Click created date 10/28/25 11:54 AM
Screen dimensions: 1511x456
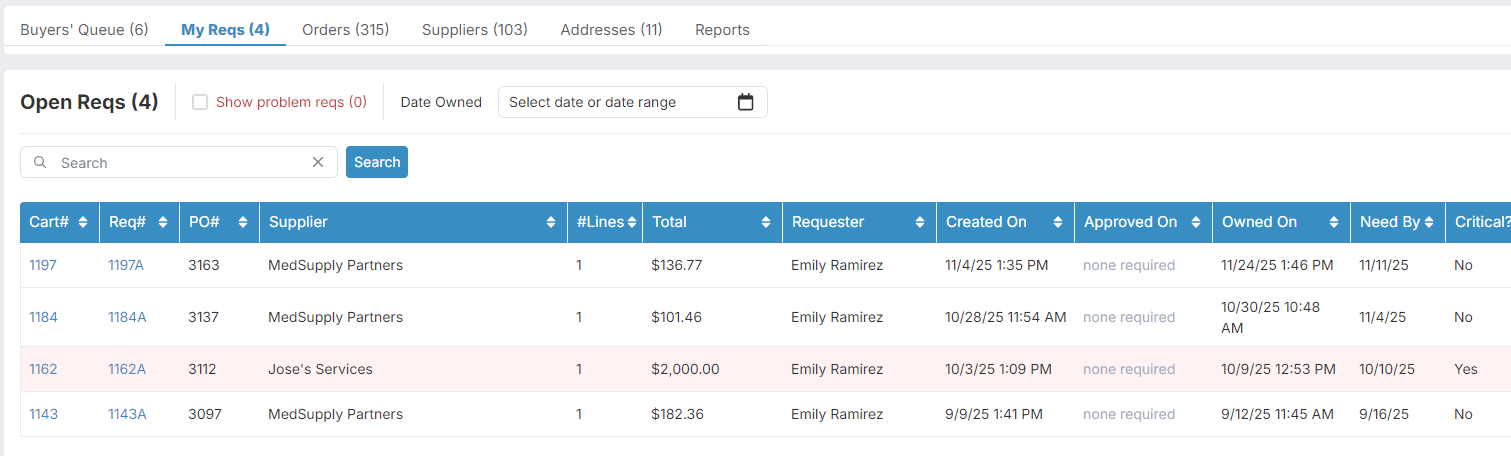pyautogui.click(x=1005, y=317)
